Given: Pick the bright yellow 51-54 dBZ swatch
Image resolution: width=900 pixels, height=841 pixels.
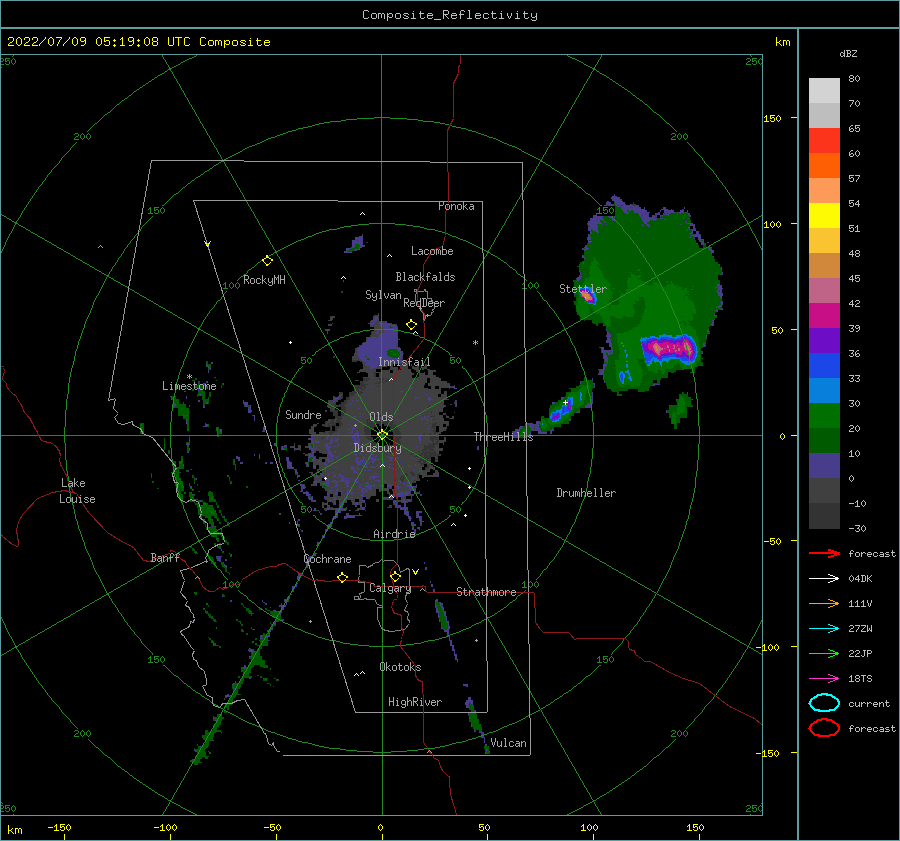Looking at the screenshot, I should 824,216.
